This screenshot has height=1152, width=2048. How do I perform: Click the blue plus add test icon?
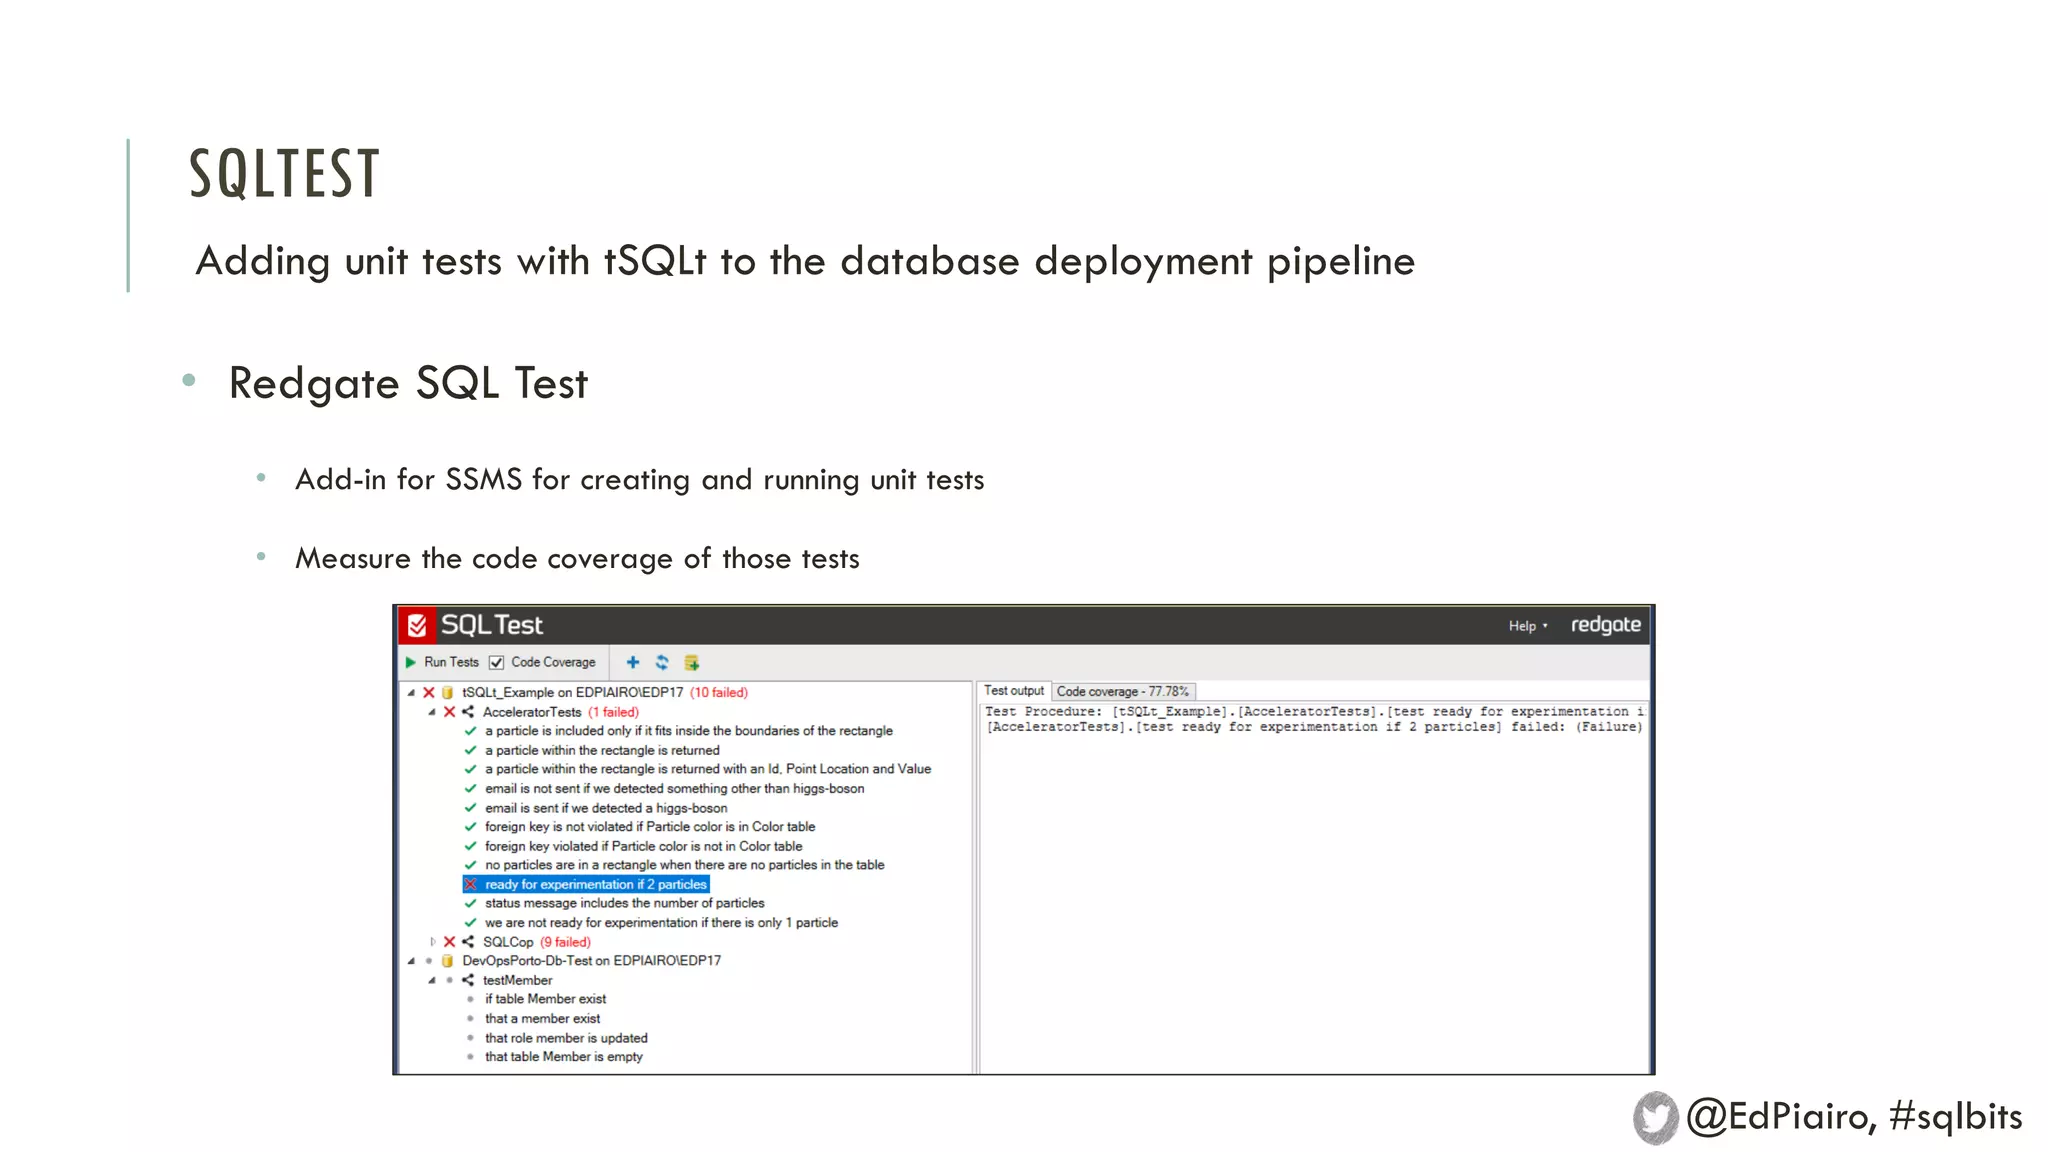click(632, 662)
